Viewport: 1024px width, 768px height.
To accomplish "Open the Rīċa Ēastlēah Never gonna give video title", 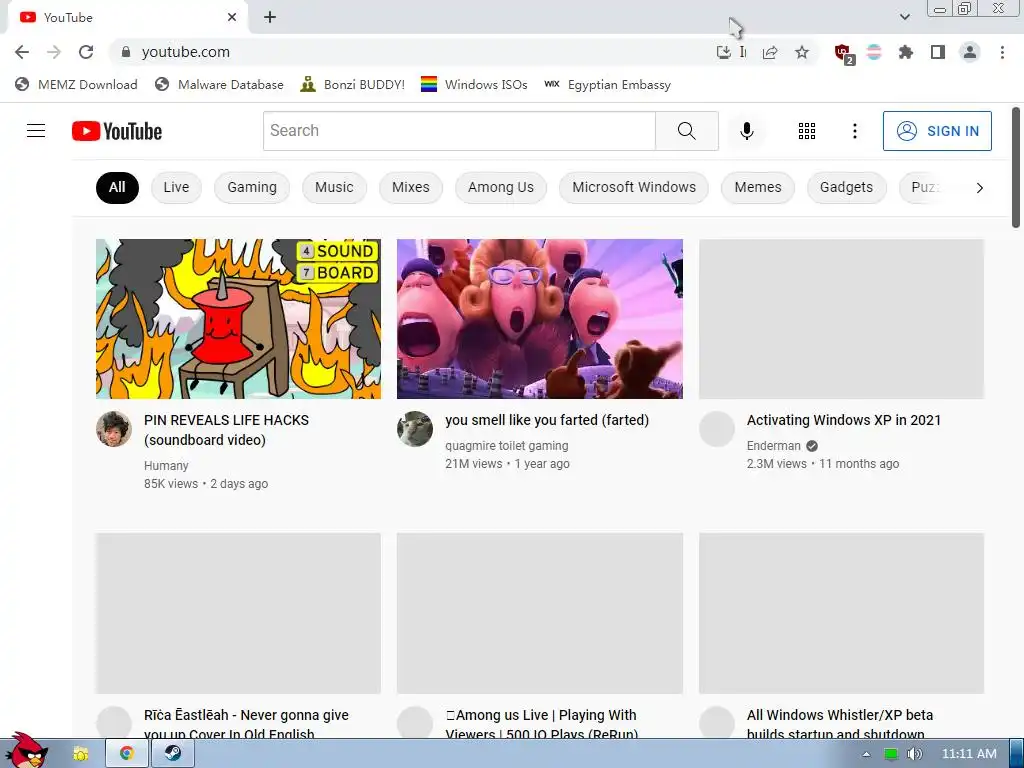I will point(246,724).
